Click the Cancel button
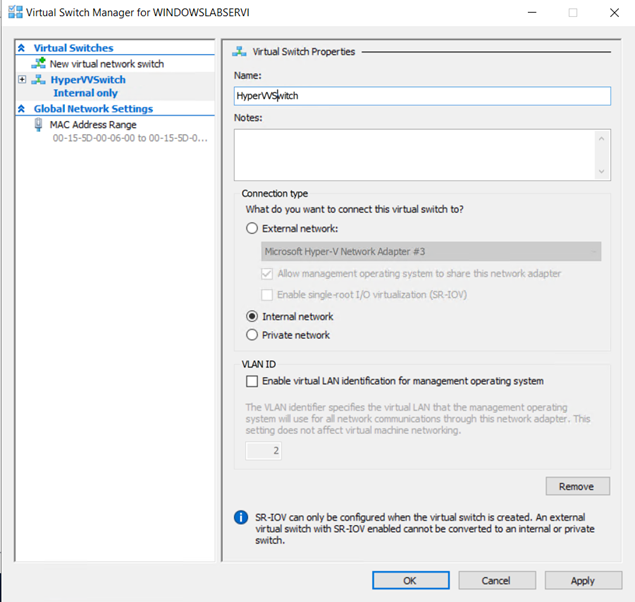635x602 pixels. pos(497,581)
